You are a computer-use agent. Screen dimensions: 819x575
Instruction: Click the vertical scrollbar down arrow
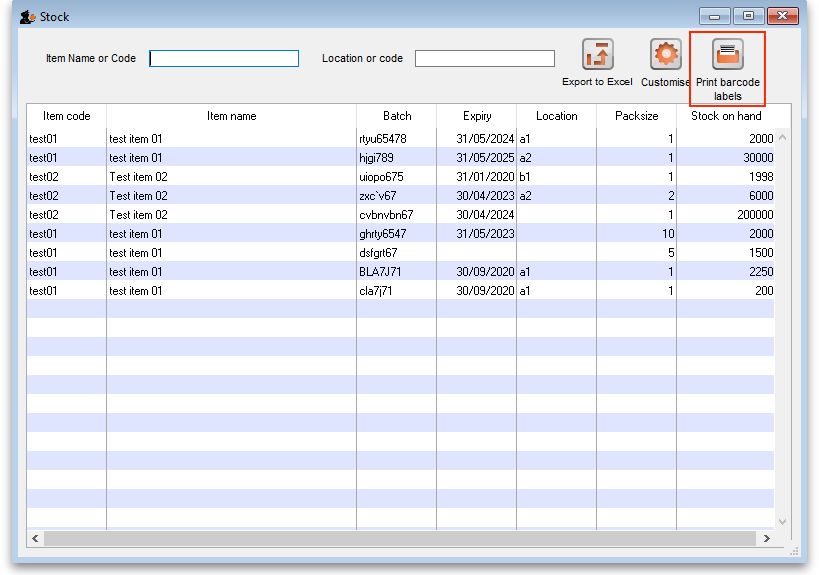click(782, 521)
